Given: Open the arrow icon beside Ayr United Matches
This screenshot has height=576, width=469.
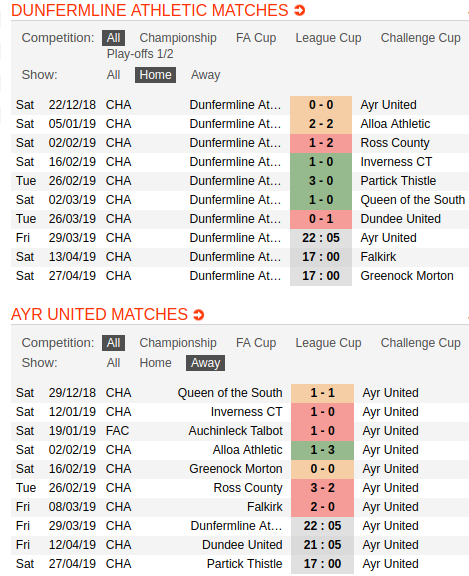Looking at the screenshot, I should 199,315.
